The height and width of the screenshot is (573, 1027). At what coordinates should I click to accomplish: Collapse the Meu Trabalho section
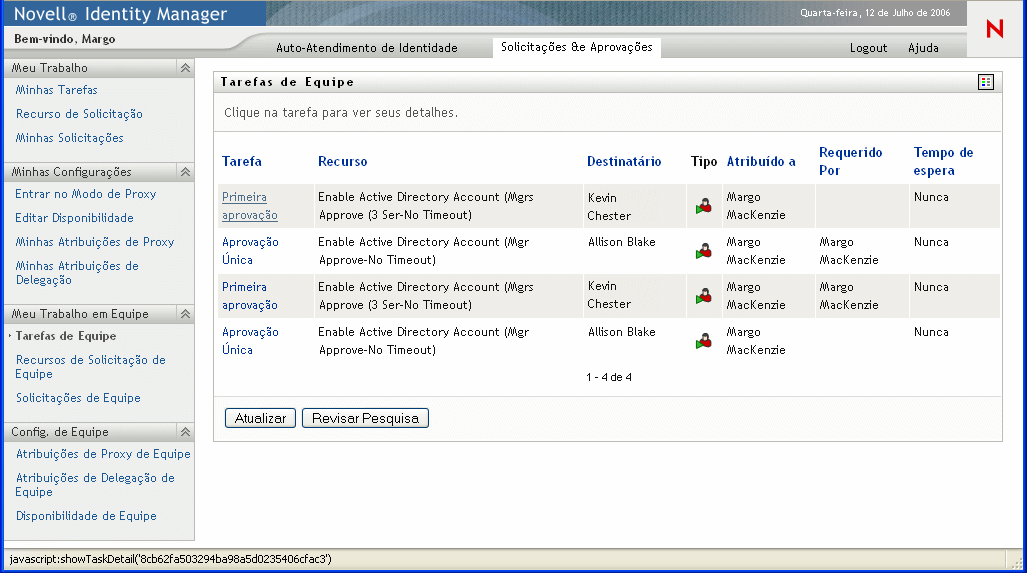[185, 68]
